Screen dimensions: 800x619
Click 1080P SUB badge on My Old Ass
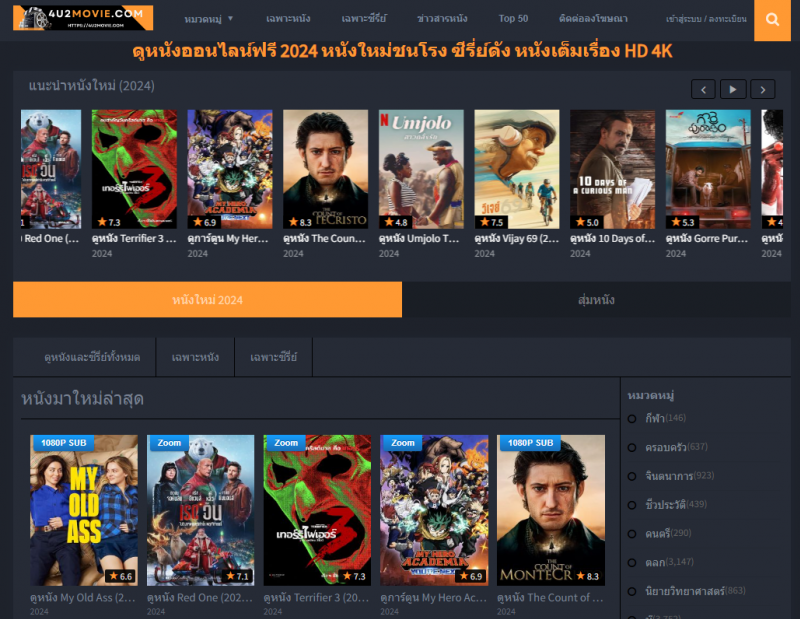(63, 442)
